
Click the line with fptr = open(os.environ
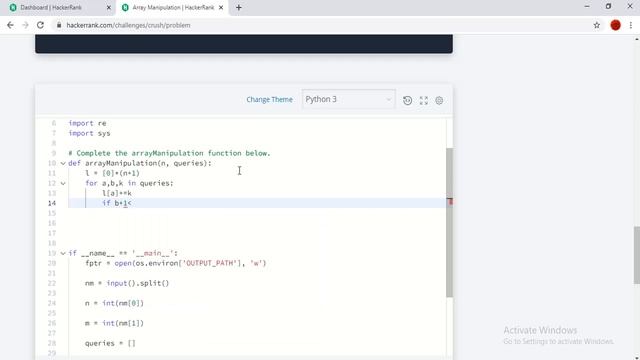pos(176,263)
